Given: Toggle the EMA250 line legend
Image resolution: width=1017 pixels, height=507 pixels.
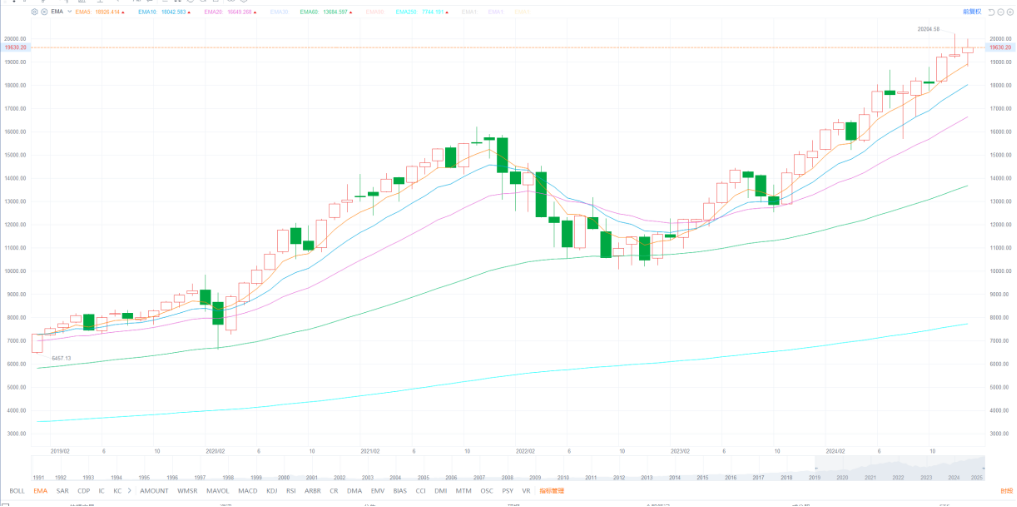Looking at the screenshot, I should click(x=405, y=12).
